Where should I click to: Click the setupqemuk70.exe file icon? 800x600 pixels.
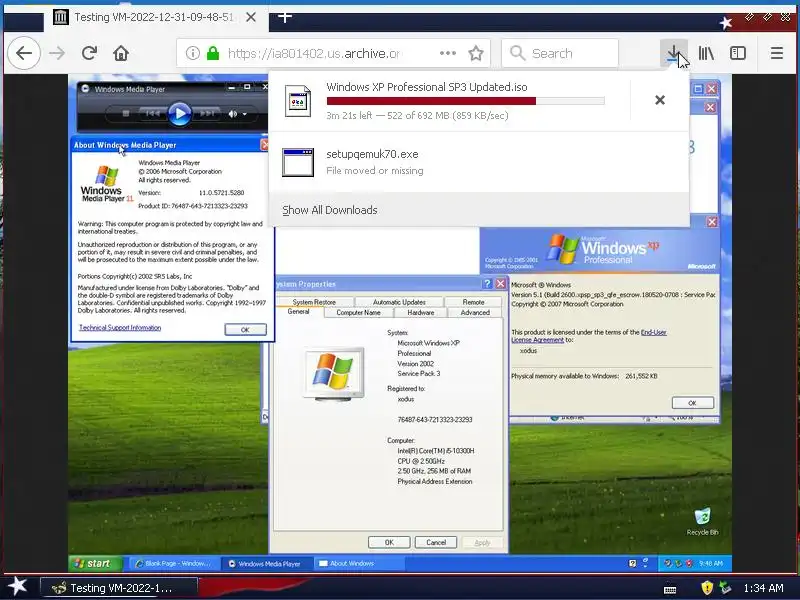tap(298, 162)
